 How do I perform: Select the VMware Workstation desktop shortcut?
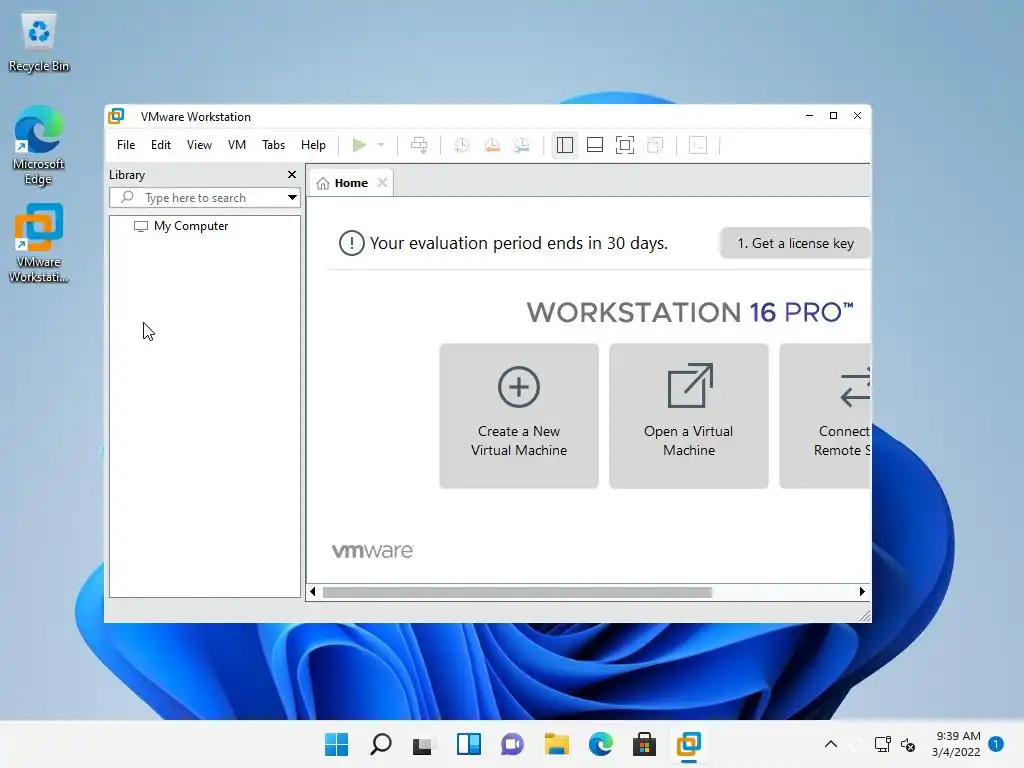click(x=39, y=243)
